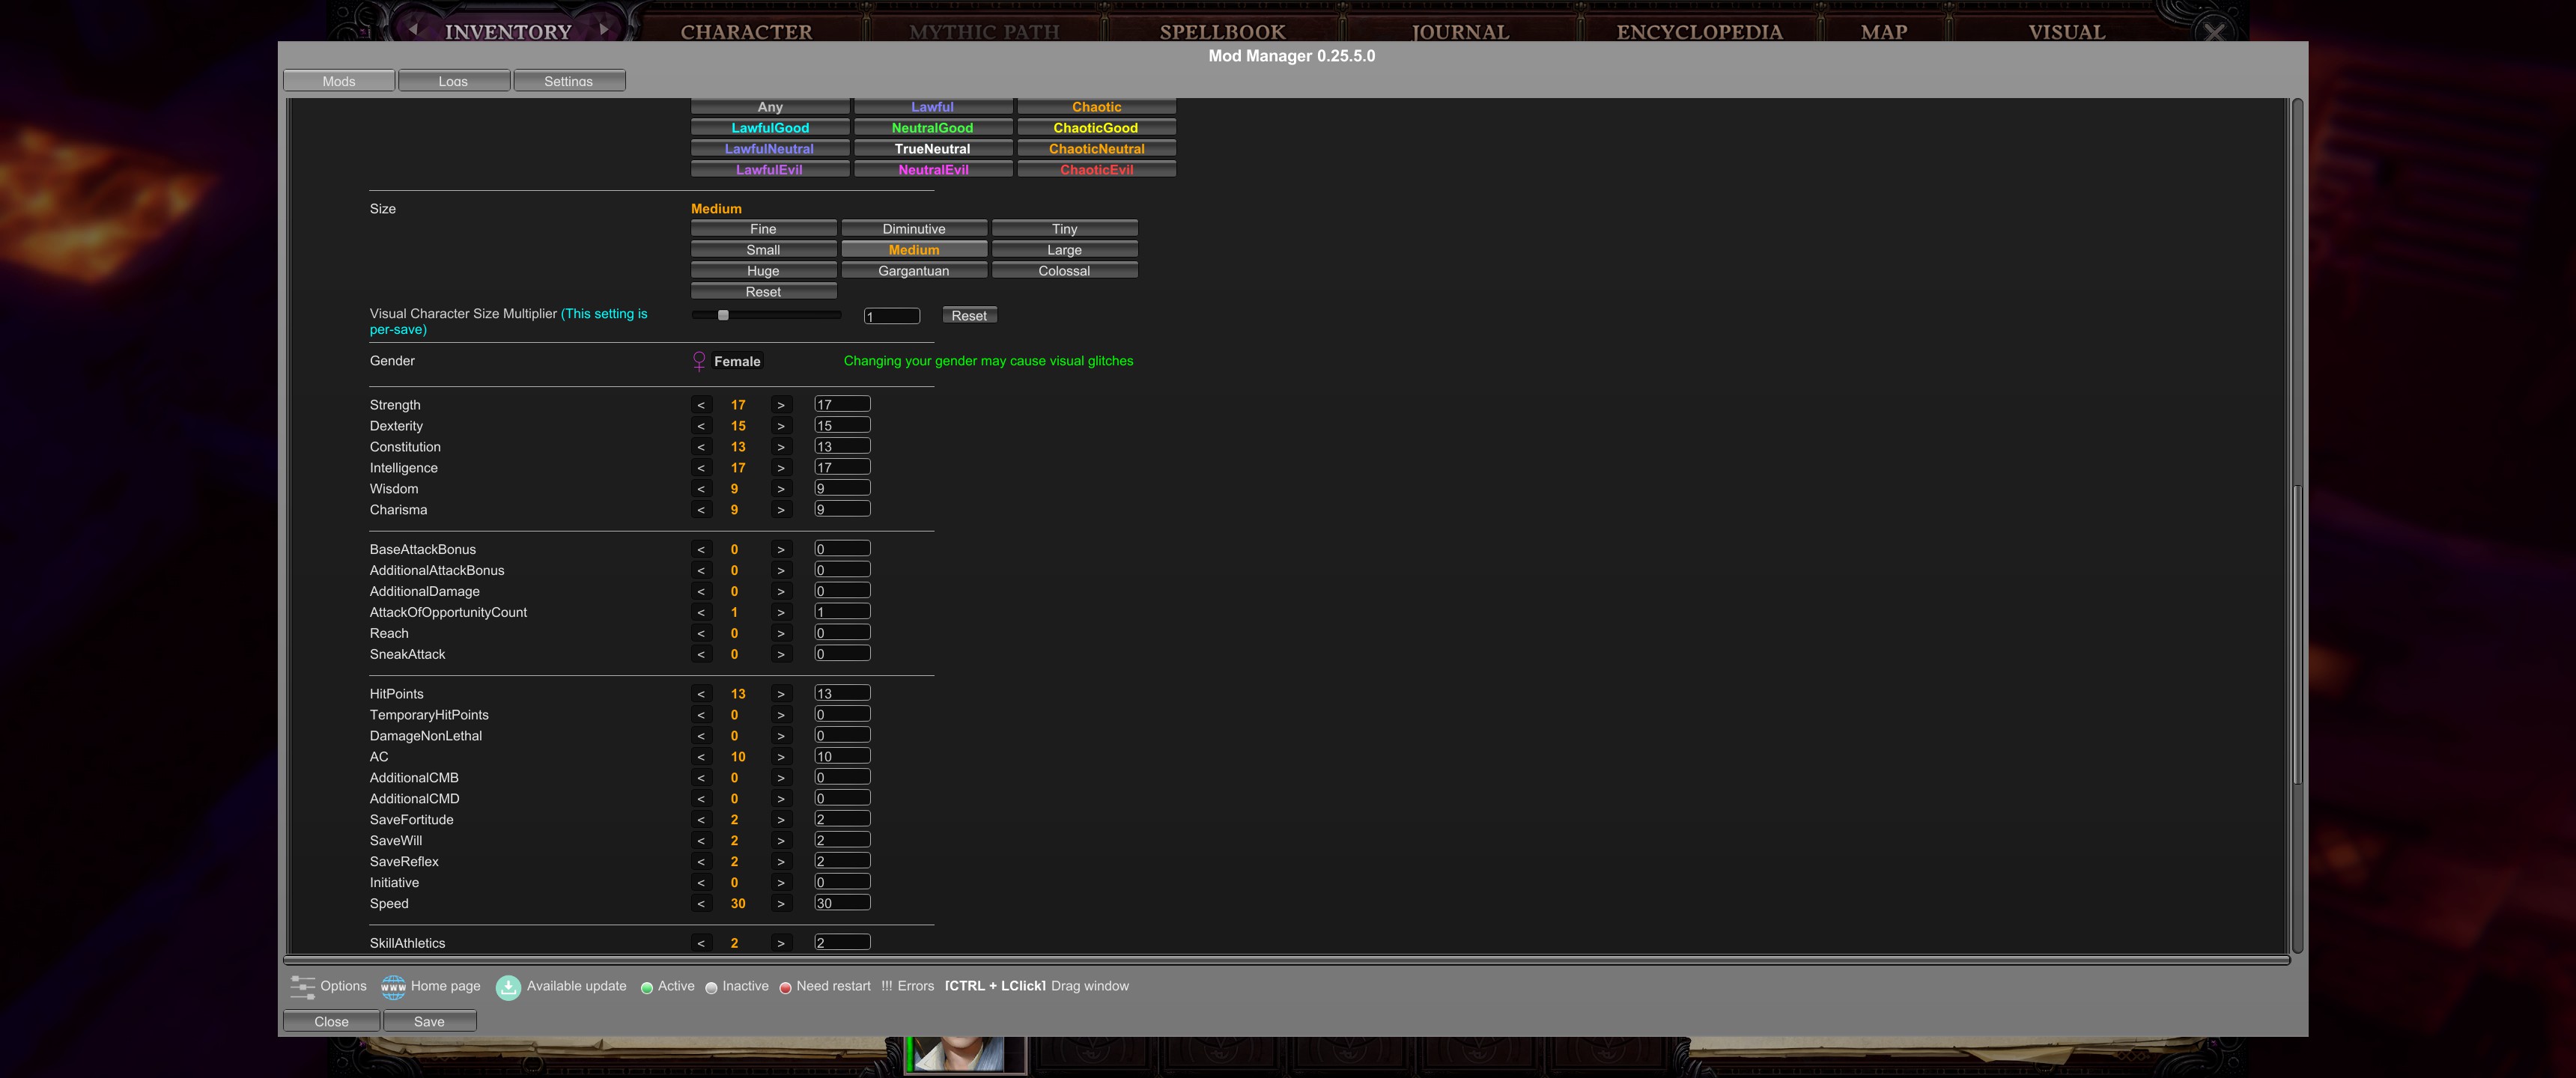Click the red Need restart indicator

(x=785, y=987)
